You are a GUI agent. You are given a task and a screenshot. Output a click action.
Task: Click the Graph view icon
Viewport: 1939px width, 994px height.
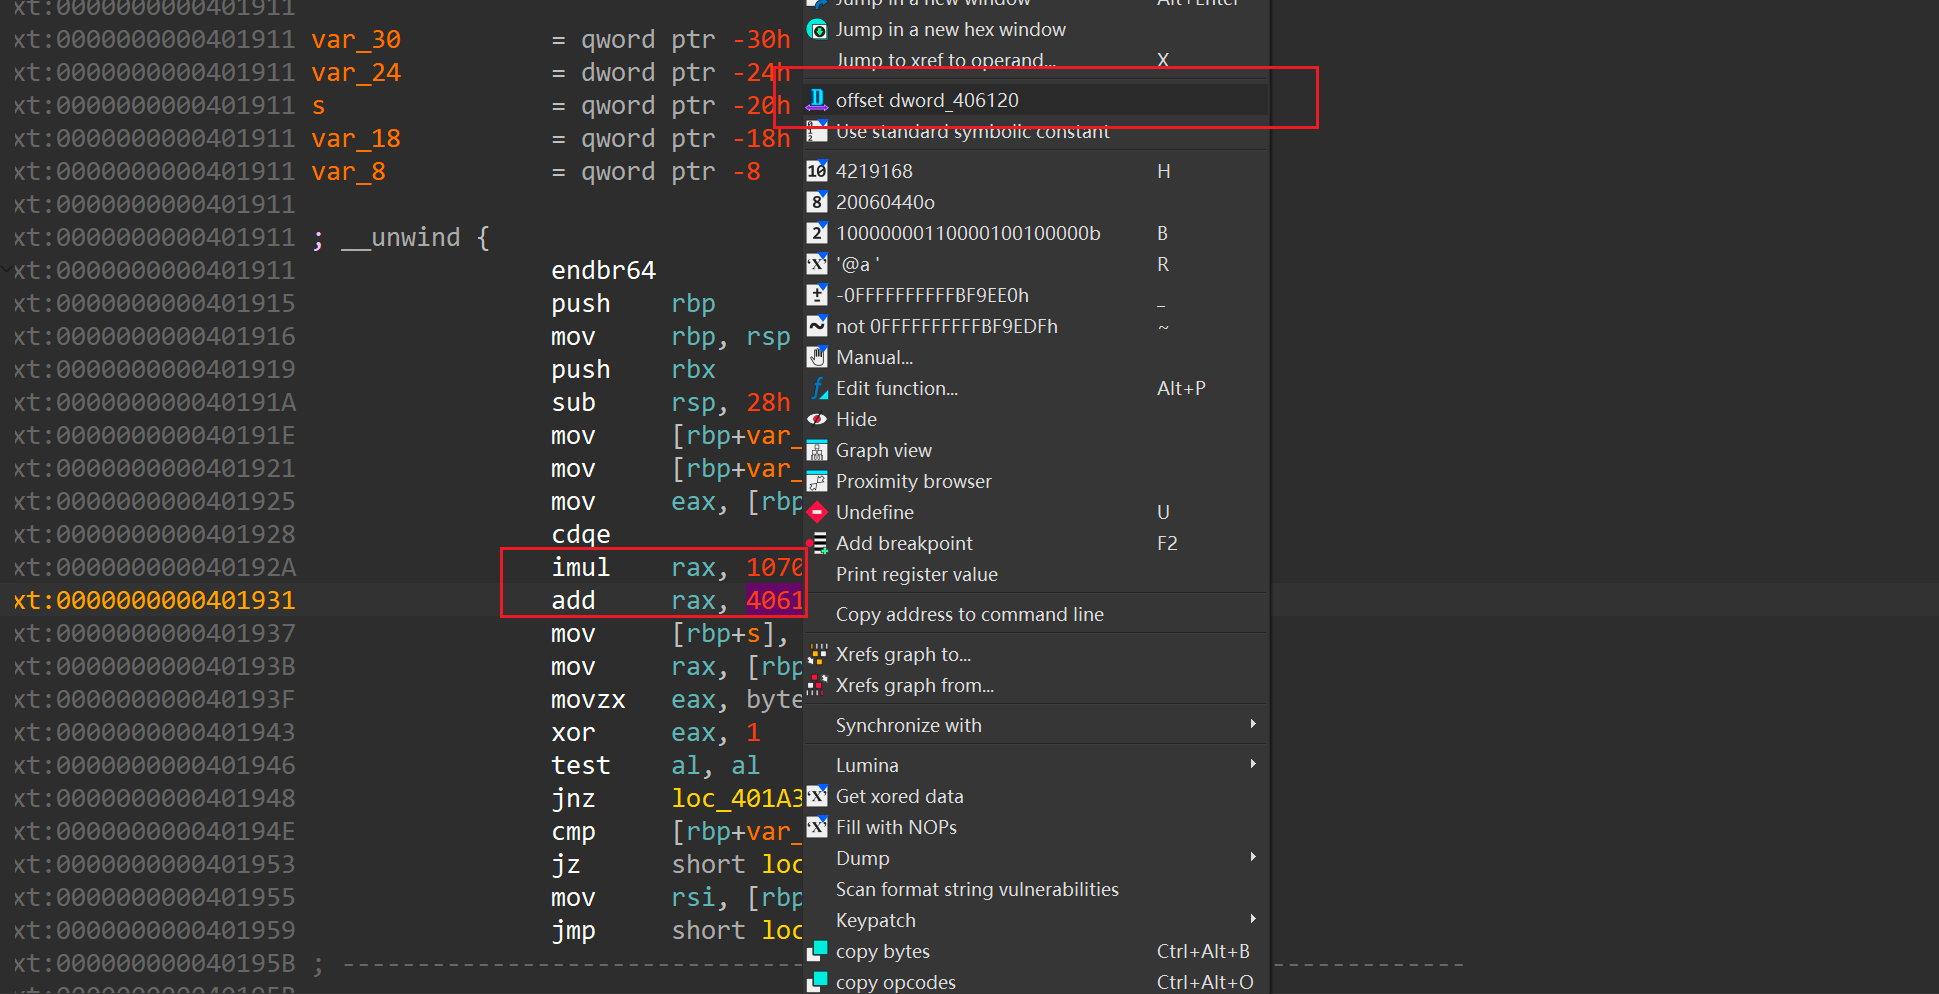click(x=817, y=450)
